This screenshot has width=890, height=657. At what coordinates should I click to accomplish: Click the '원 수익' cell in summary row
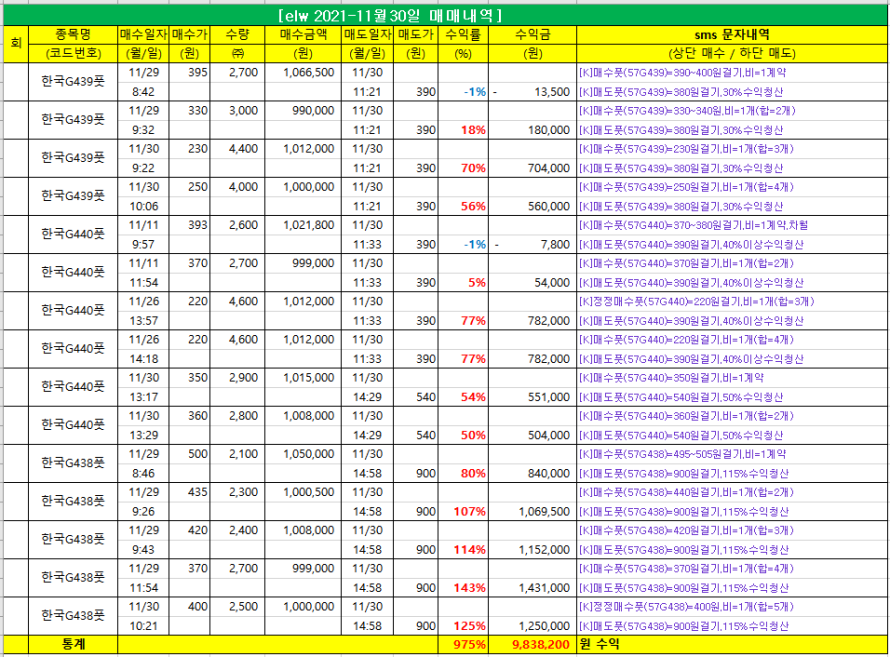coord(598,645)
